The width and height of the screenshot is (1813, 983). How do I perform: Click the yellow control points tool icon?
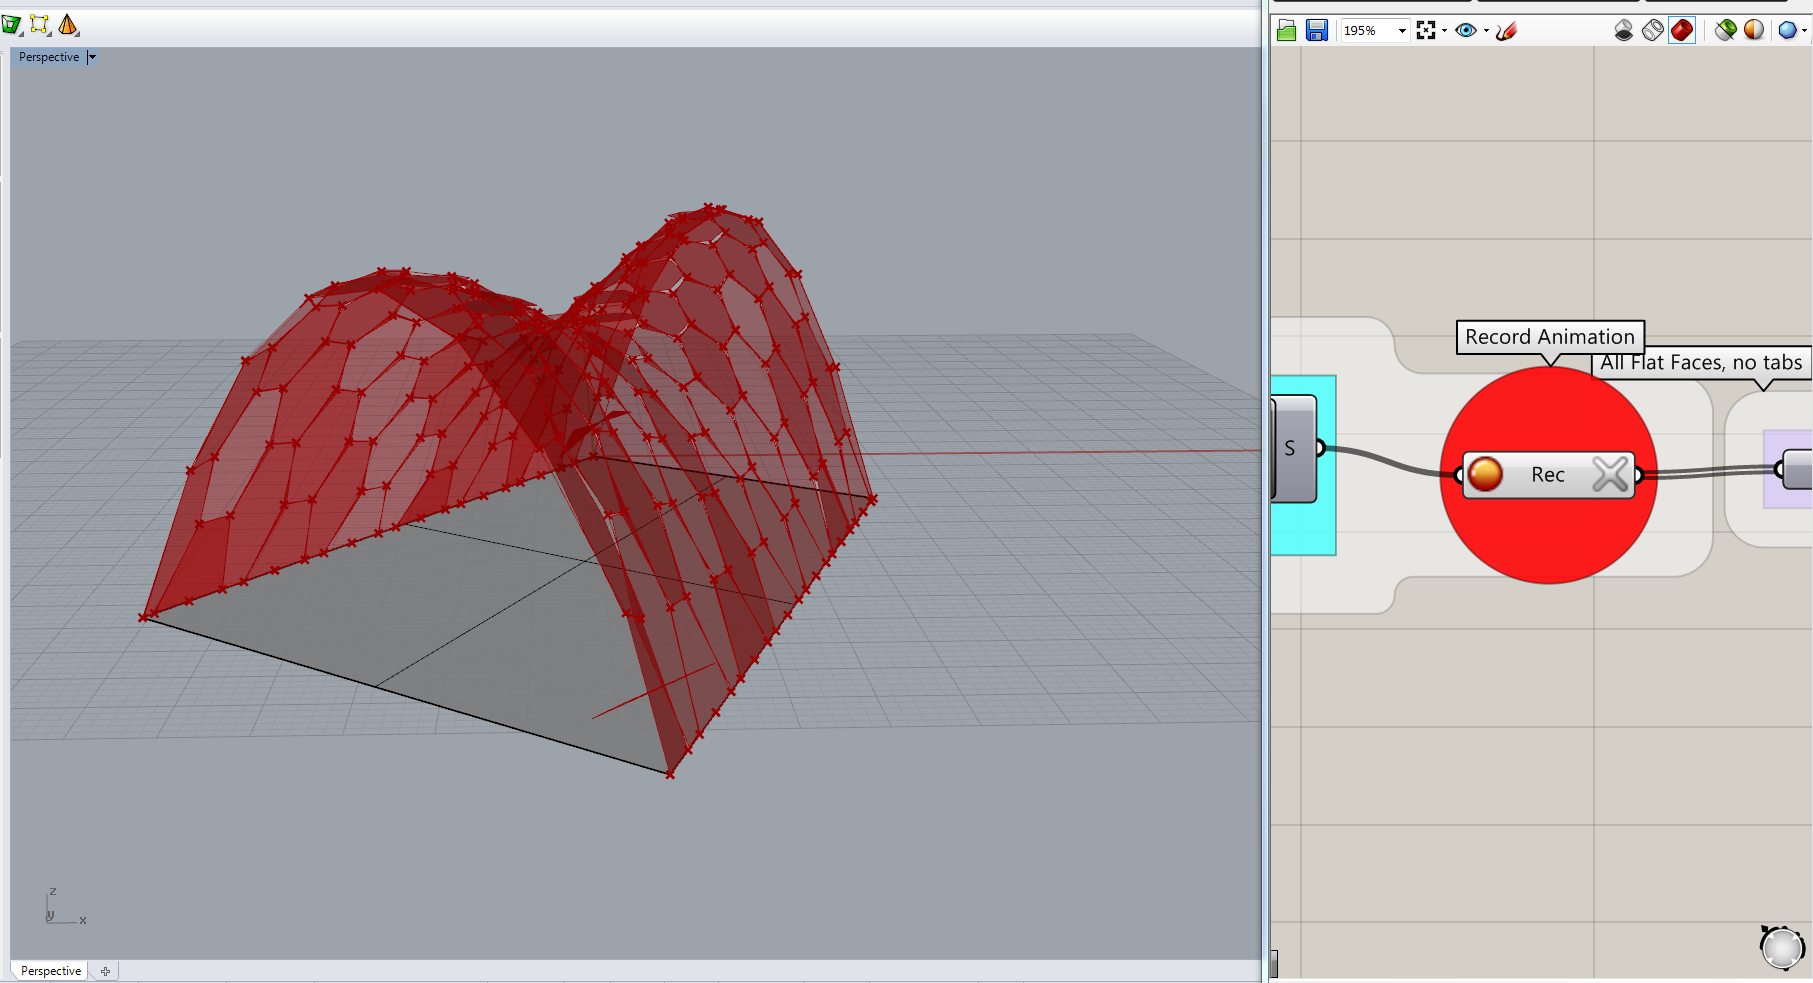pyautogui.click(x=40, y=25)
